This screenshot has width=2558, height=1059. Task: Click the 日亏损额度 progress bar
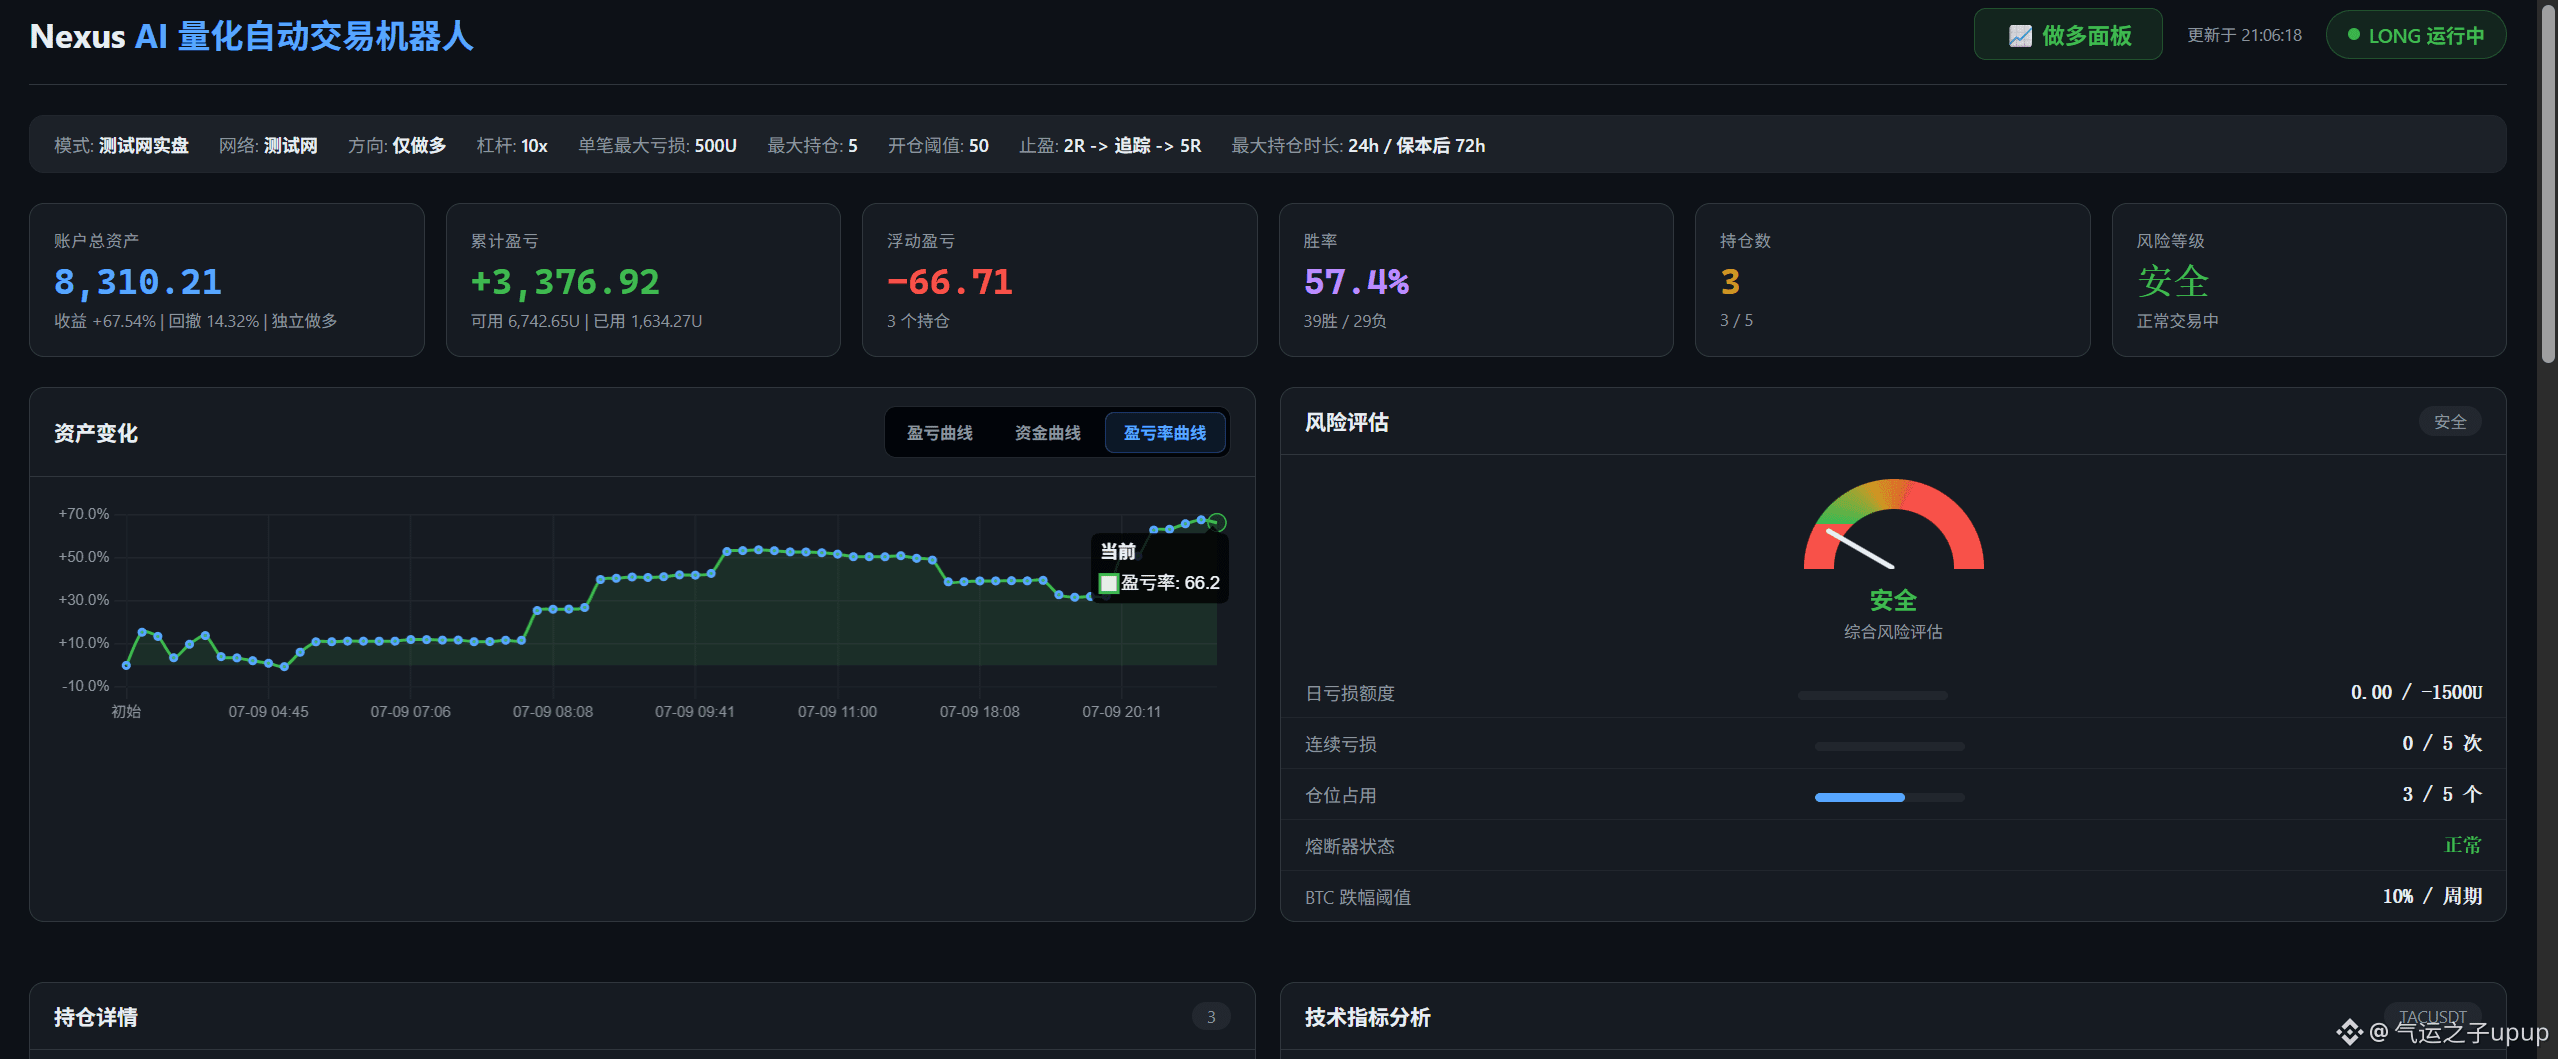1873,695
